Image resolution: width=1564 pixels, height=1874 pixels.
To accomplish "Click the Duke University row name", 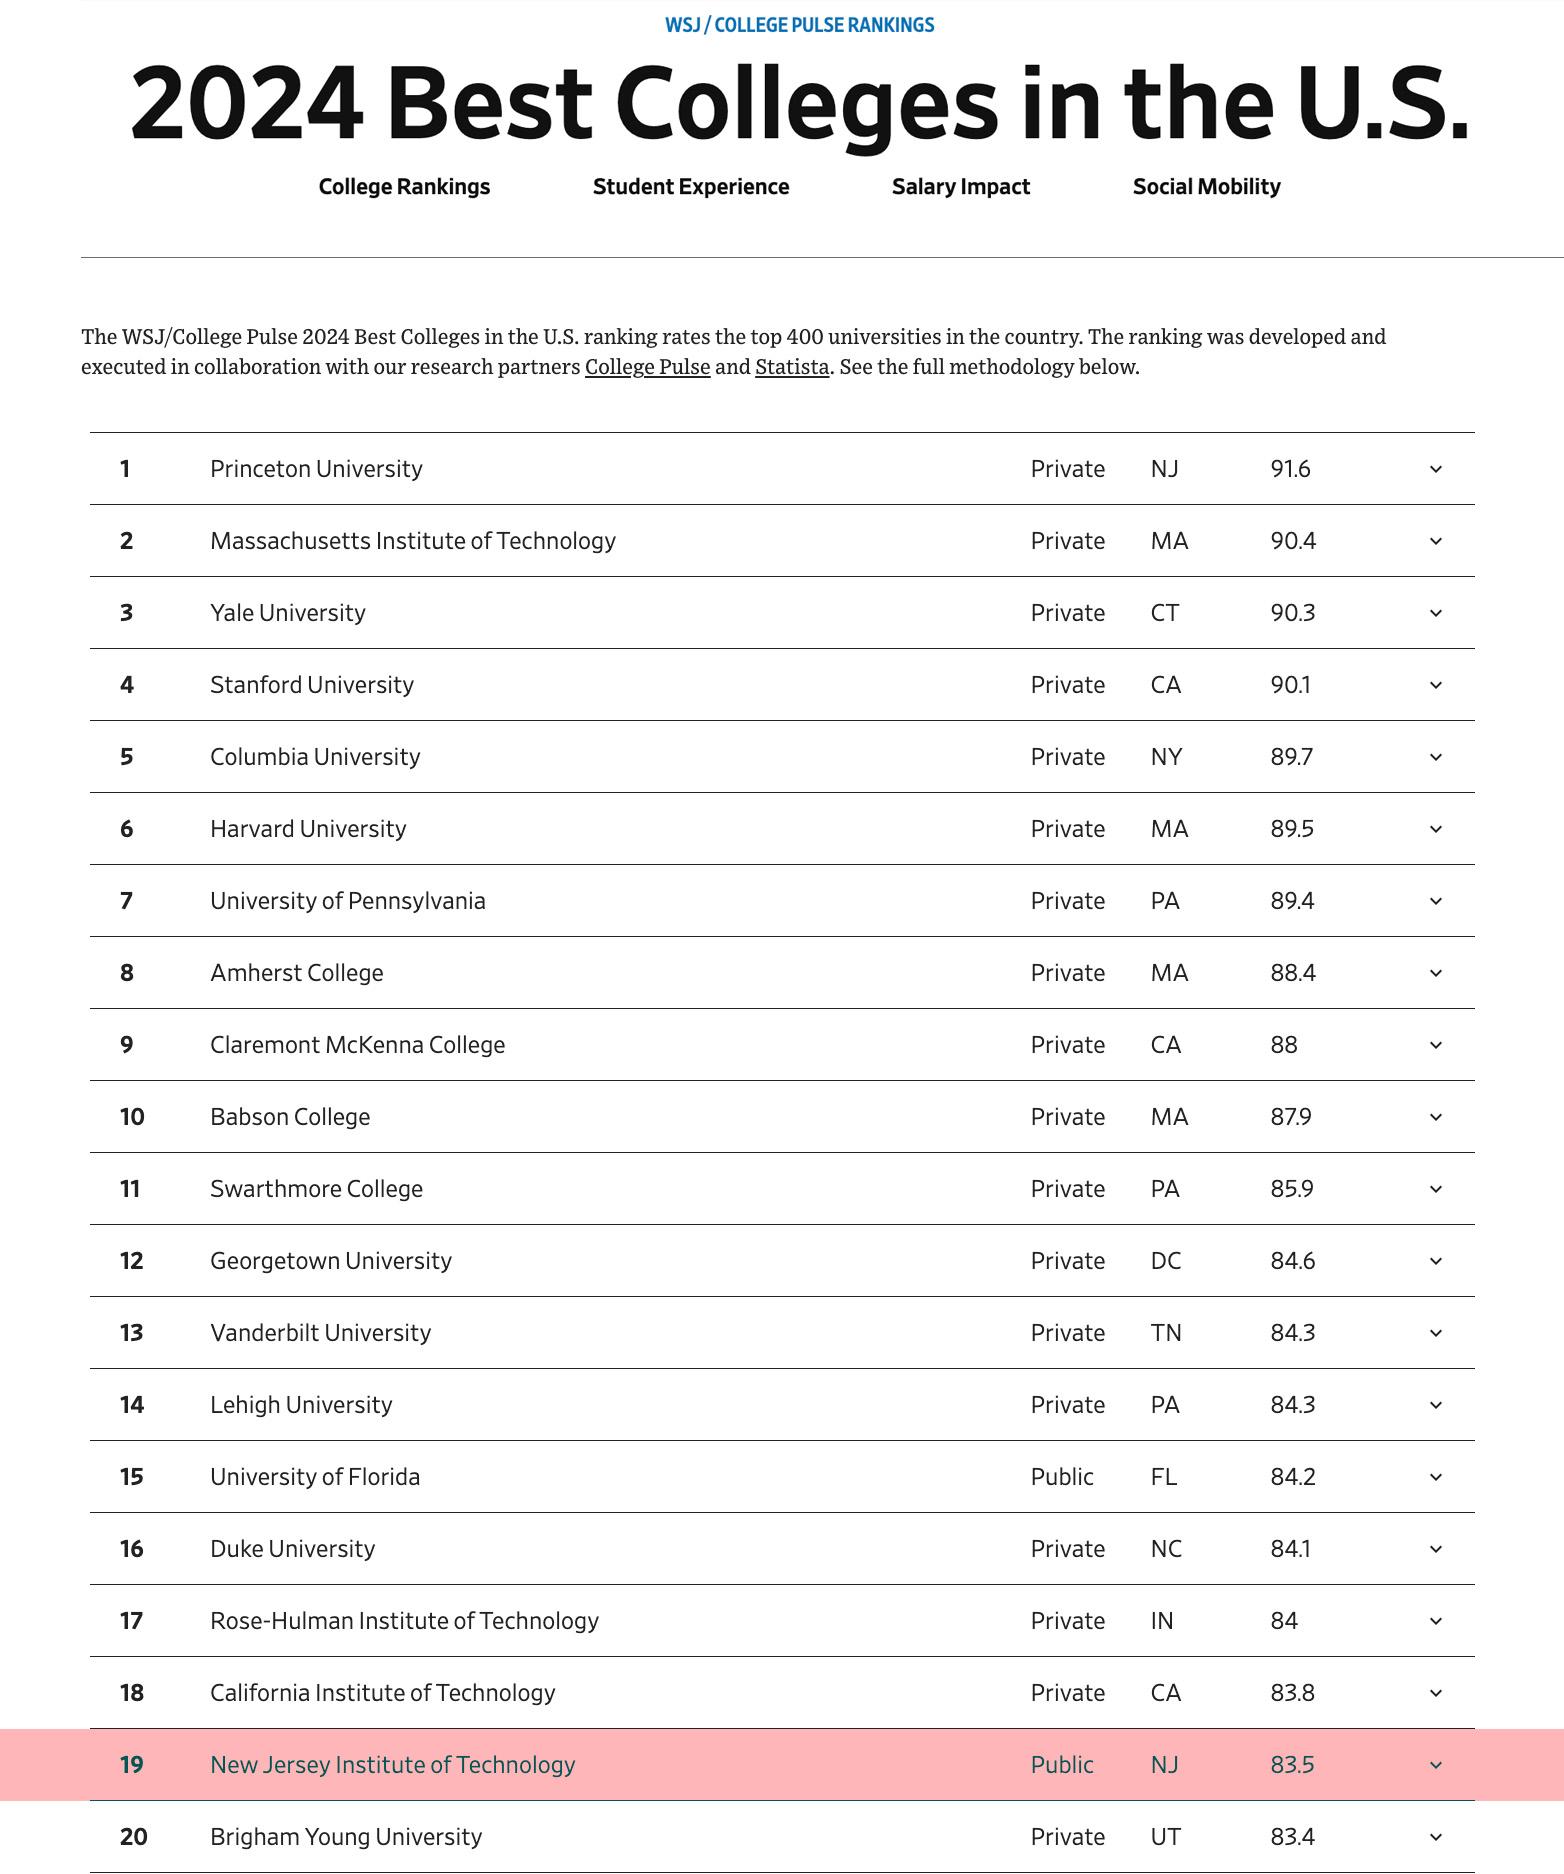I will 292,1549.
